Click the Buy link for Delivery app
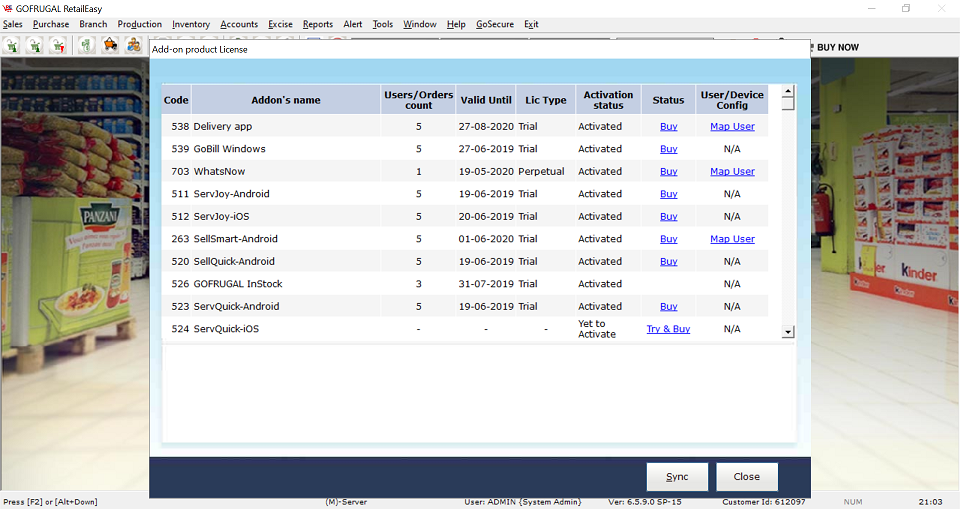Image resolution: width=960 pixels, height=509 pixels. (668, 127)
